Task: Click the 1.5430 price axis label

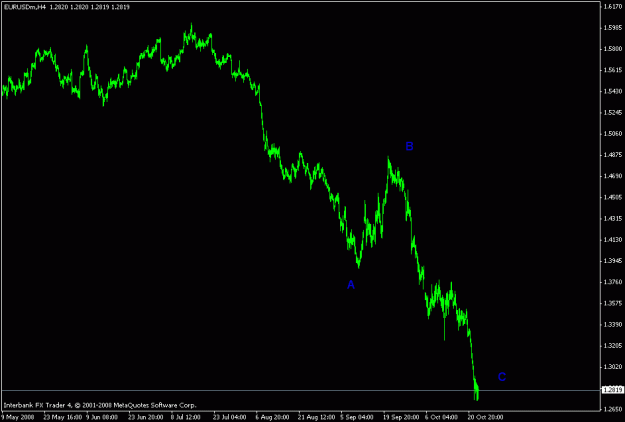Action: [613, 91]
